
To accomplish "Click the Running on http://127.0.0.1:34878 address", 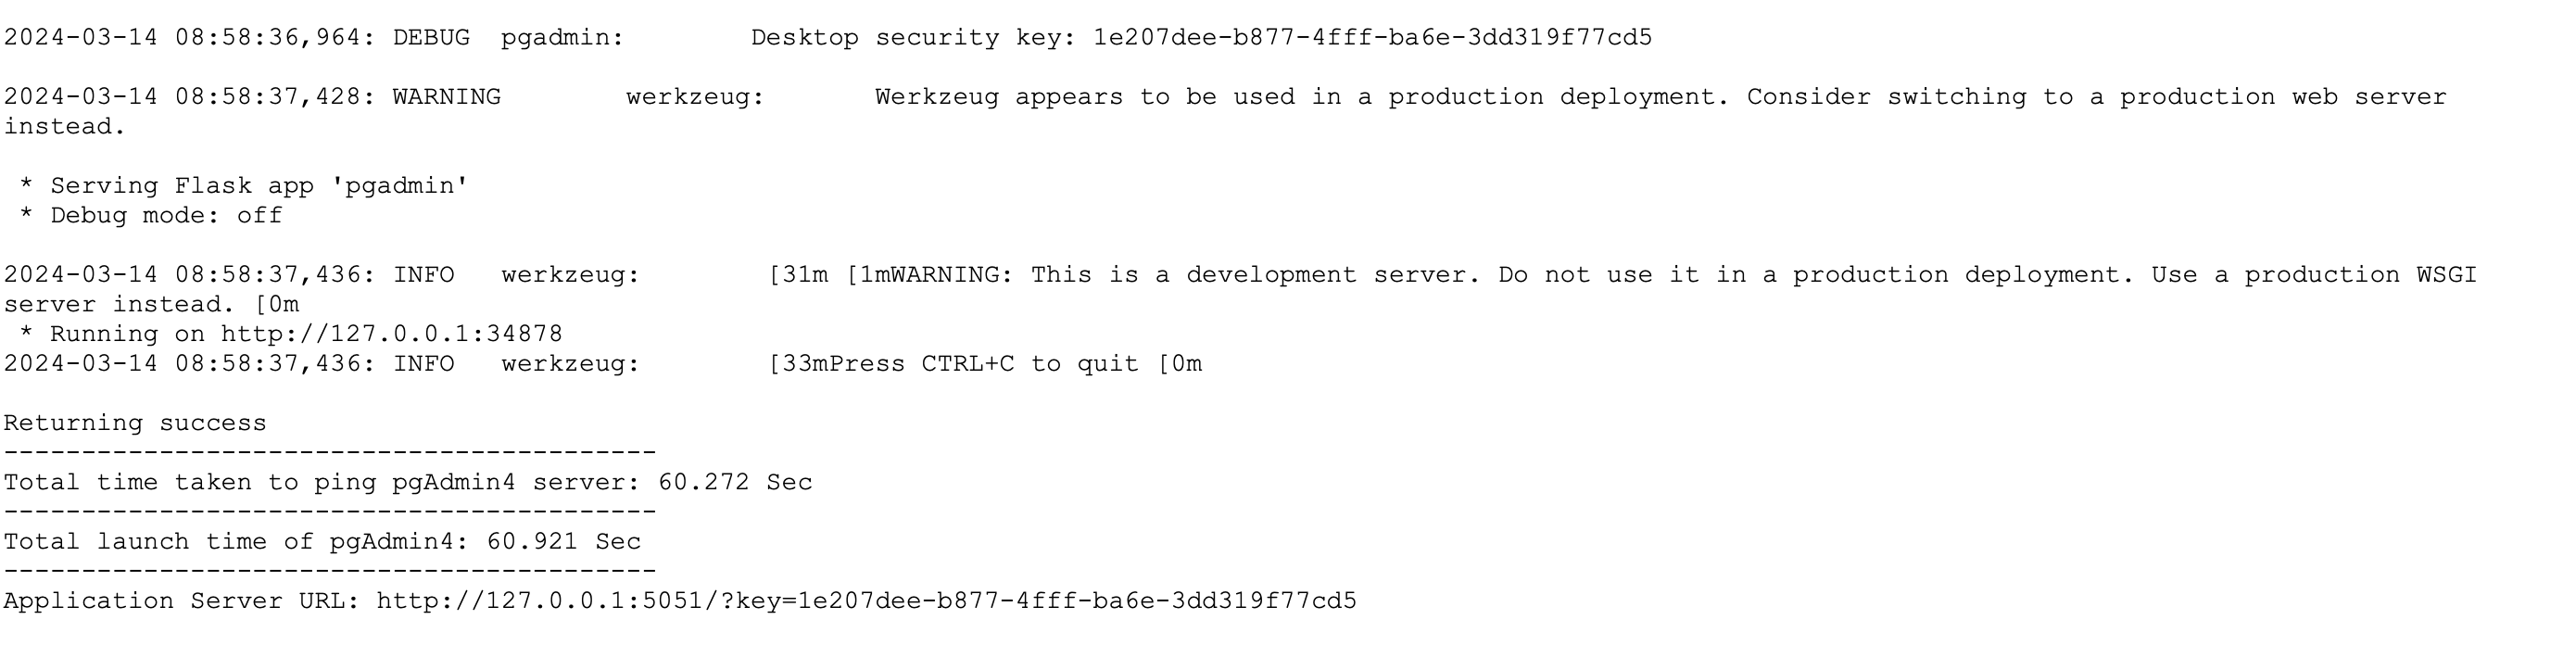I will 391,334.
